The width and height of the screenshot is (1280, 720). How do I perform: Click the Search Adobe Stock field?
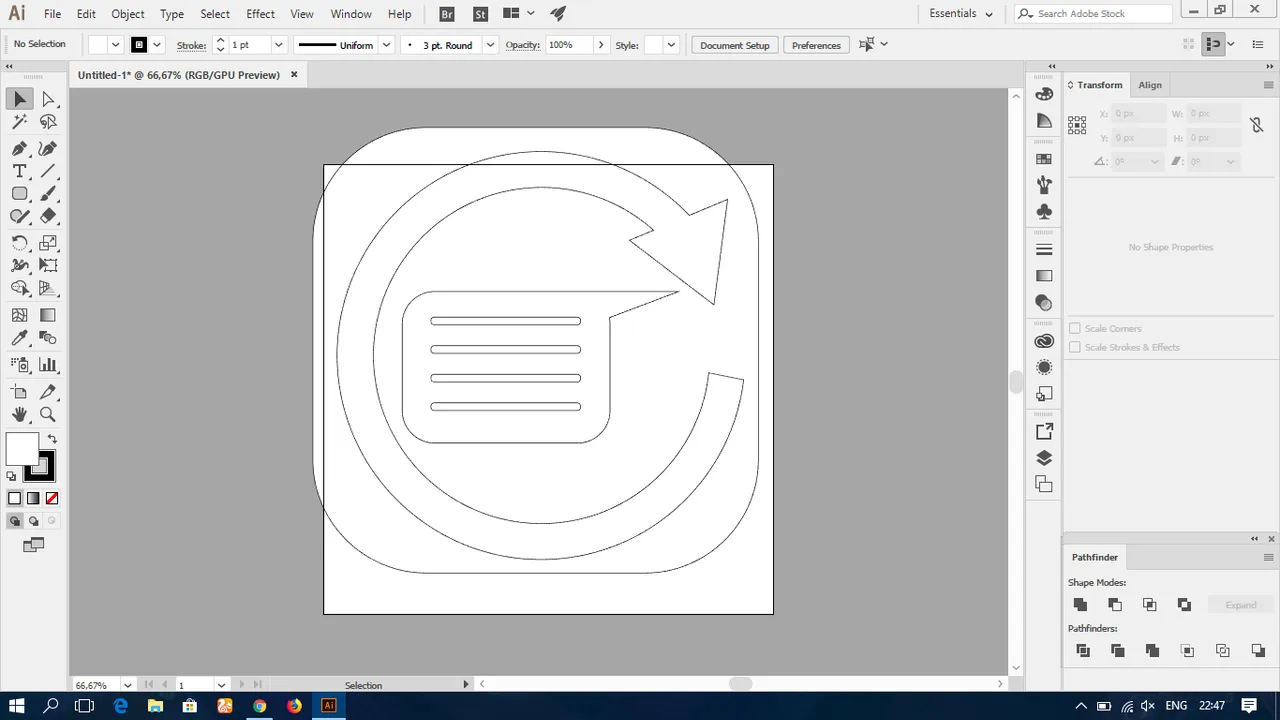[x=1094, y=14]
